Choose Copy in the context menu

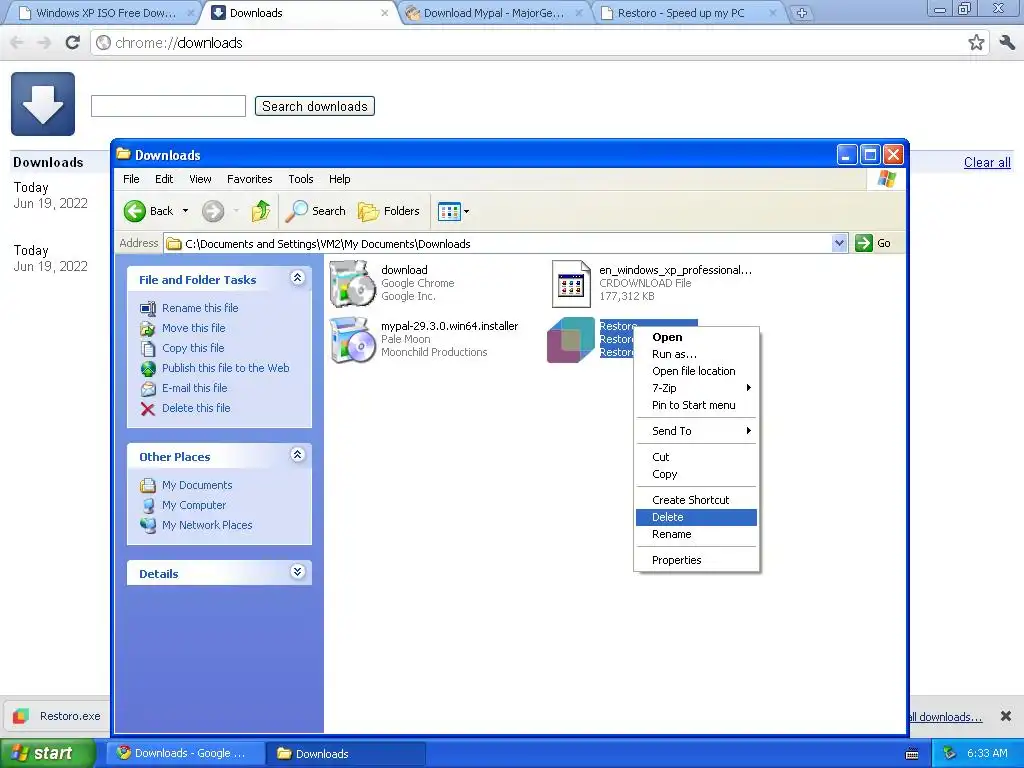point(696,474)
